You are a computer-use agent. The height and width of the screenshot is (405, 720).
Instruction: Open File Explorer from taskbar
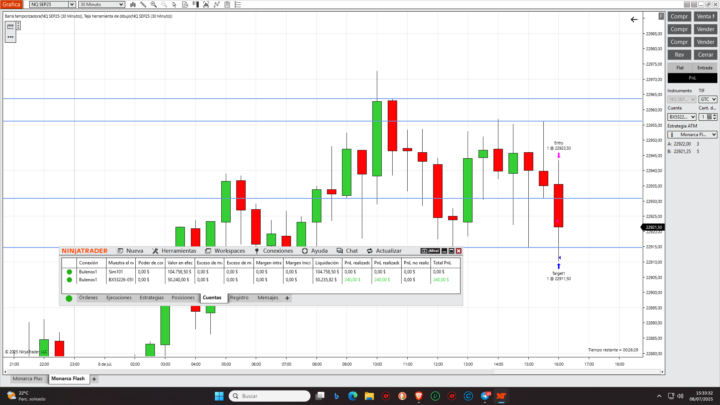(x=369, y=396)
